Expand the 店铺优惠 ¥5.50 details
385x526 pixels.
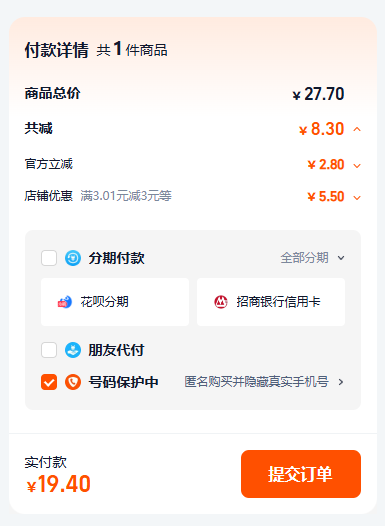pos(357,198)
